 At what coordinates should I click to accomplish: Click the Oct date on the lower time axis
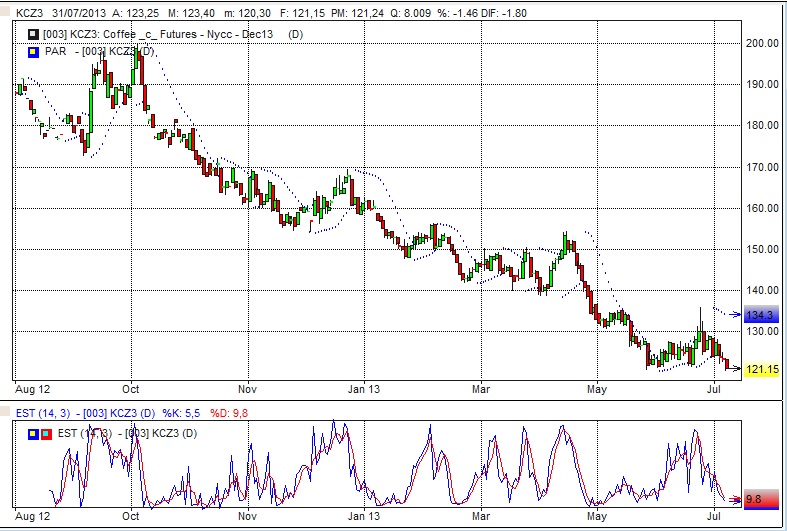pyautogui.click(x=132, y=518)
